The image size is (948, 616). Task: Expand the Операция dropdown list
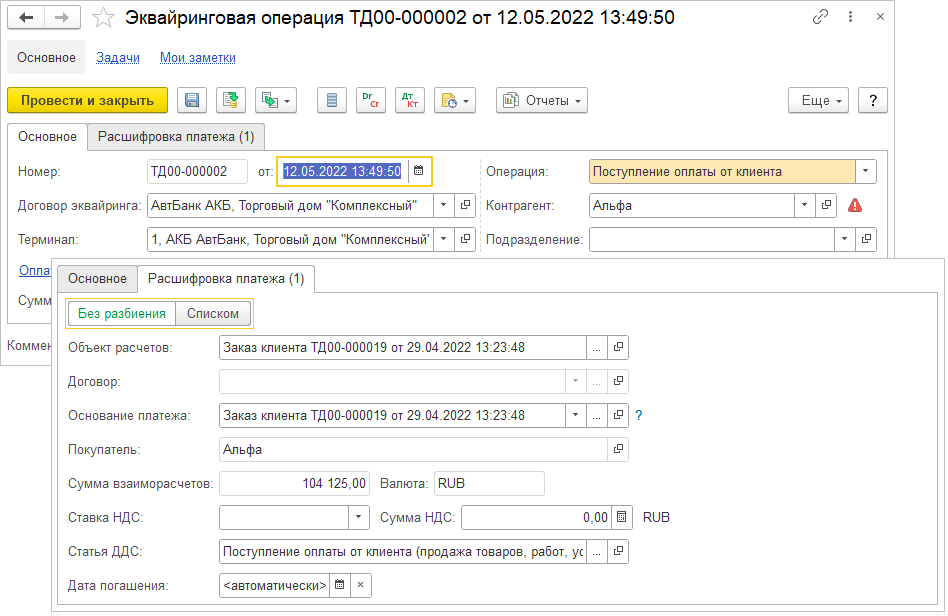click(865, 171)
